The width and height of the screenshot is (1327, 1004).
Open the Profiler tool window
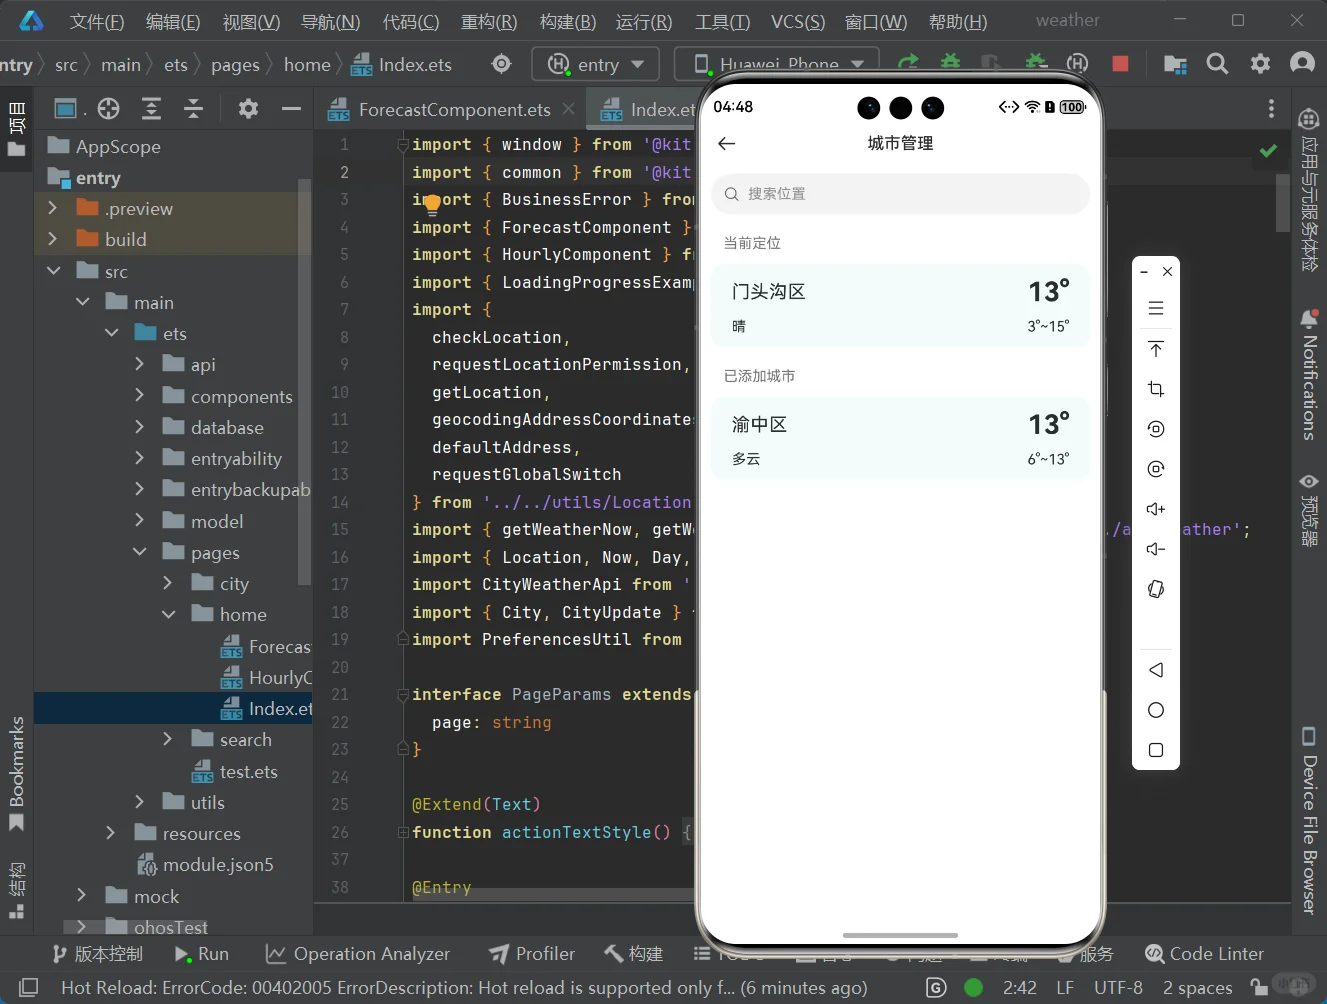point(532,954)
